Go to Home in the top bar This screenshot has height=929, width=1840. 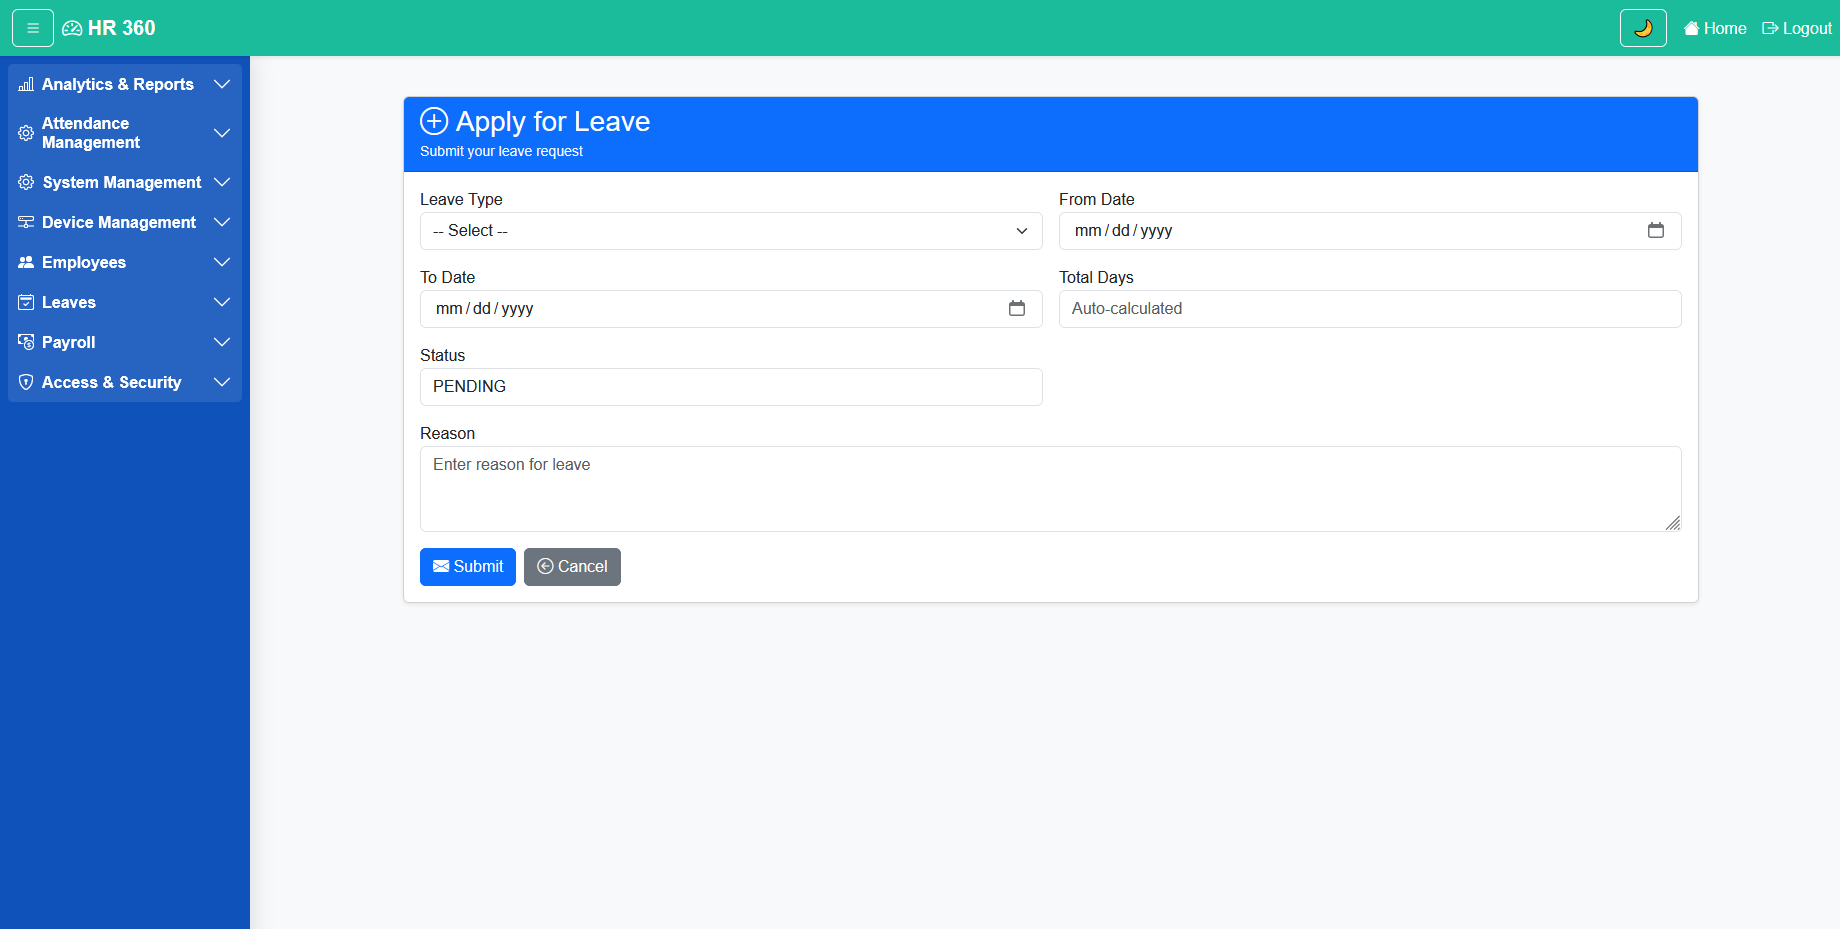[x=1715, y=28]
